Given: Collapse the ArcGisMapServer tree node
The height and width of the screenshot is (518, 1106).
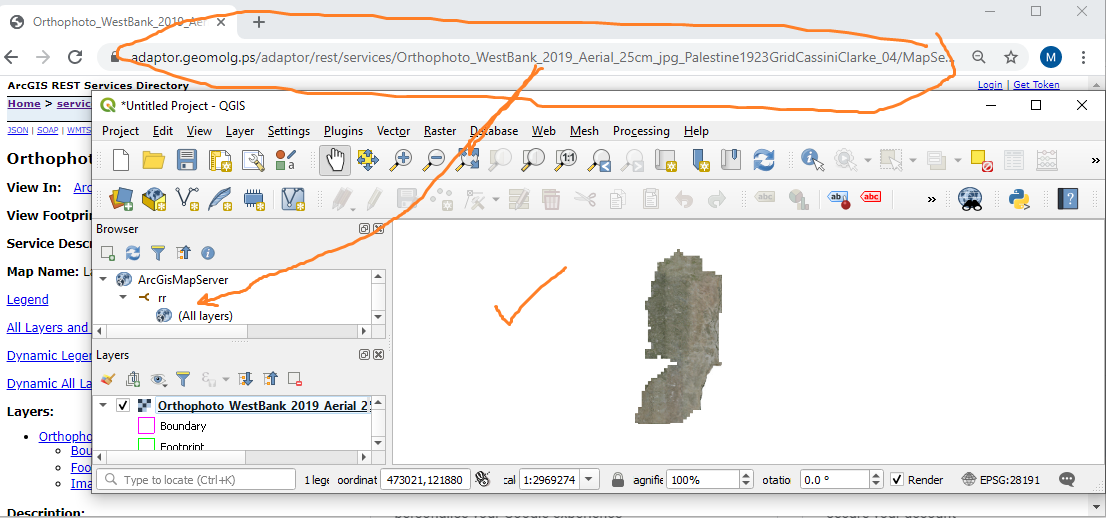Looking at the screenshot, I should 103,279.
